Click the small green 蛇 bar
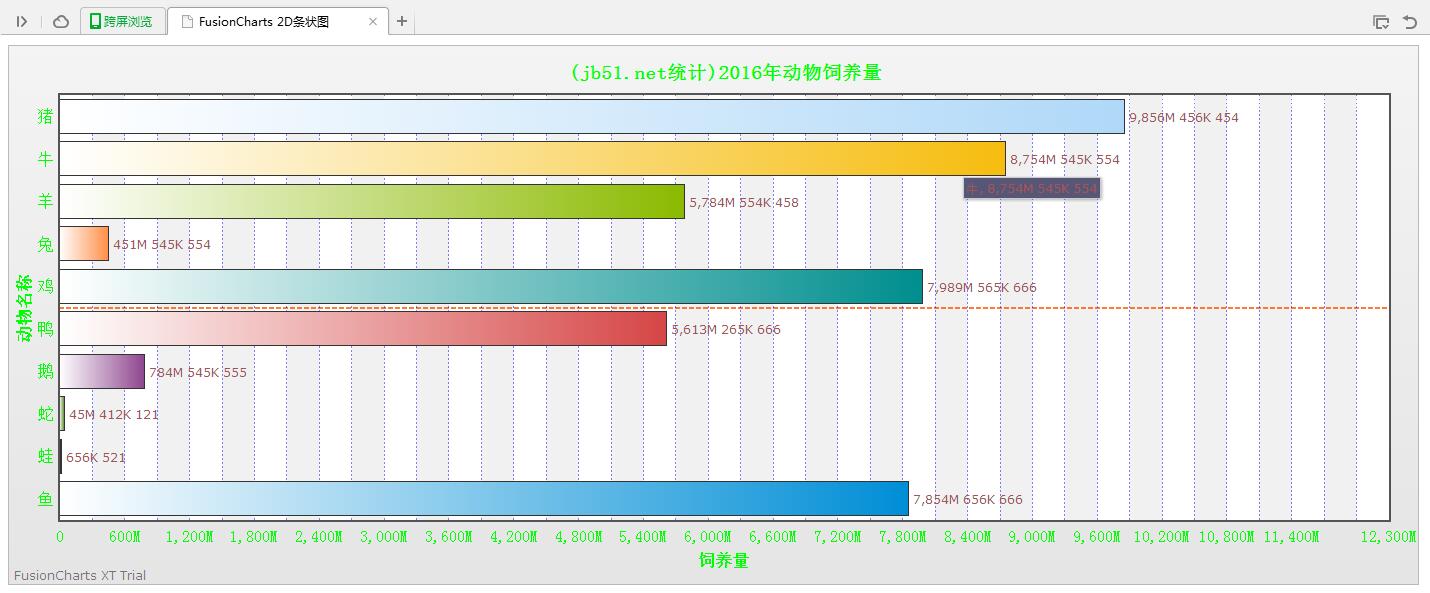The height and width of the screenshot is (593, 1430). point(62,414)
